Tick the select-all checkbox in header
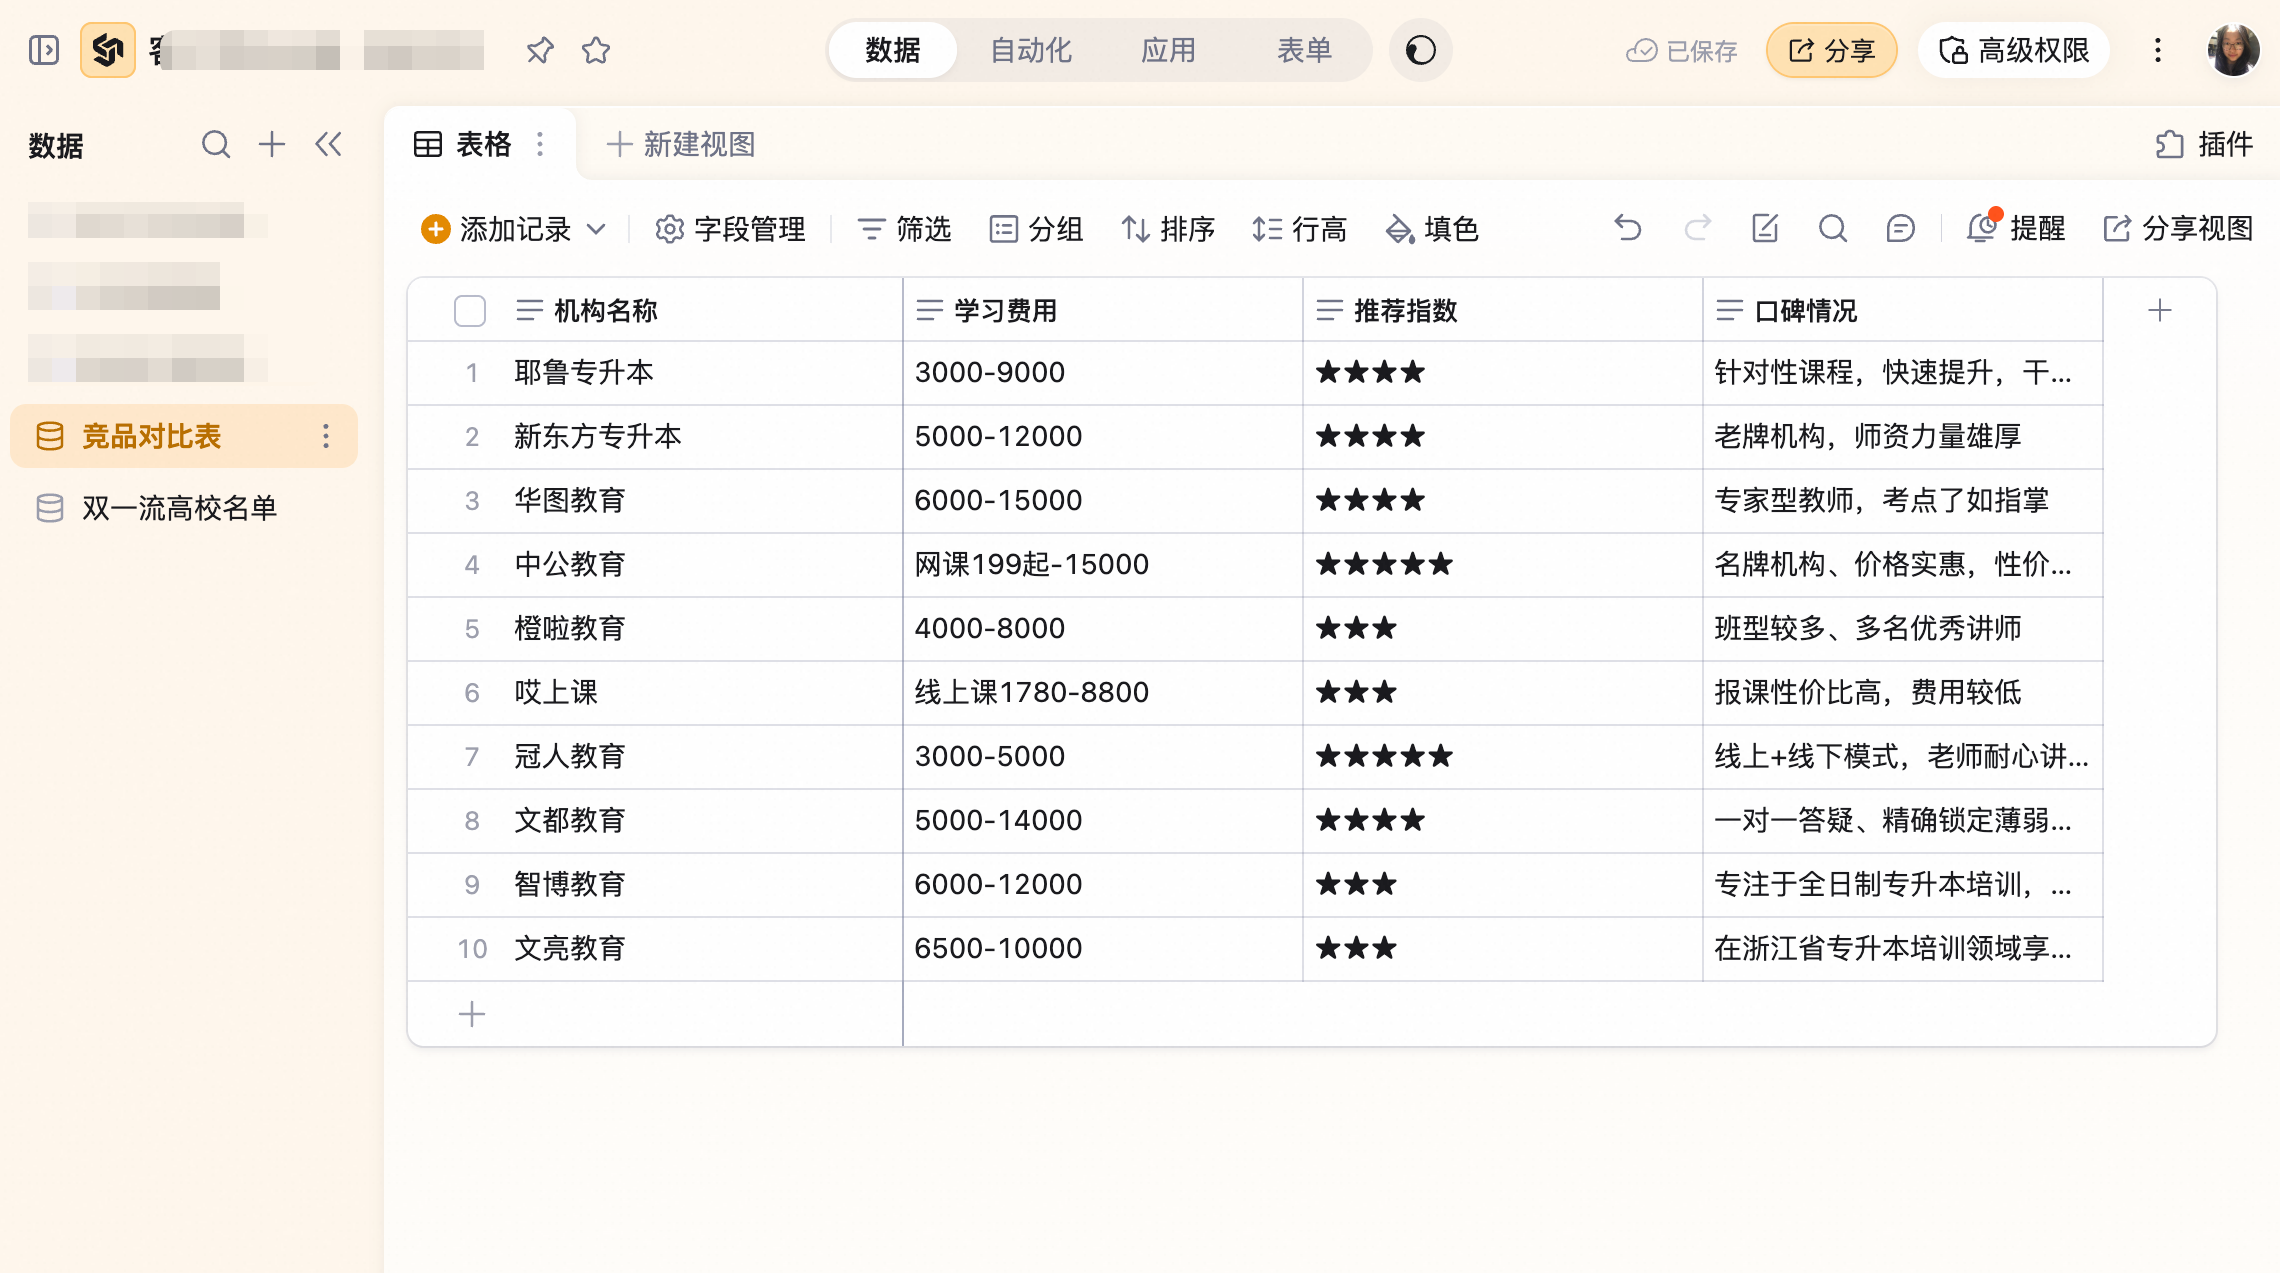2280x1273 pixels. click(470, 311)
